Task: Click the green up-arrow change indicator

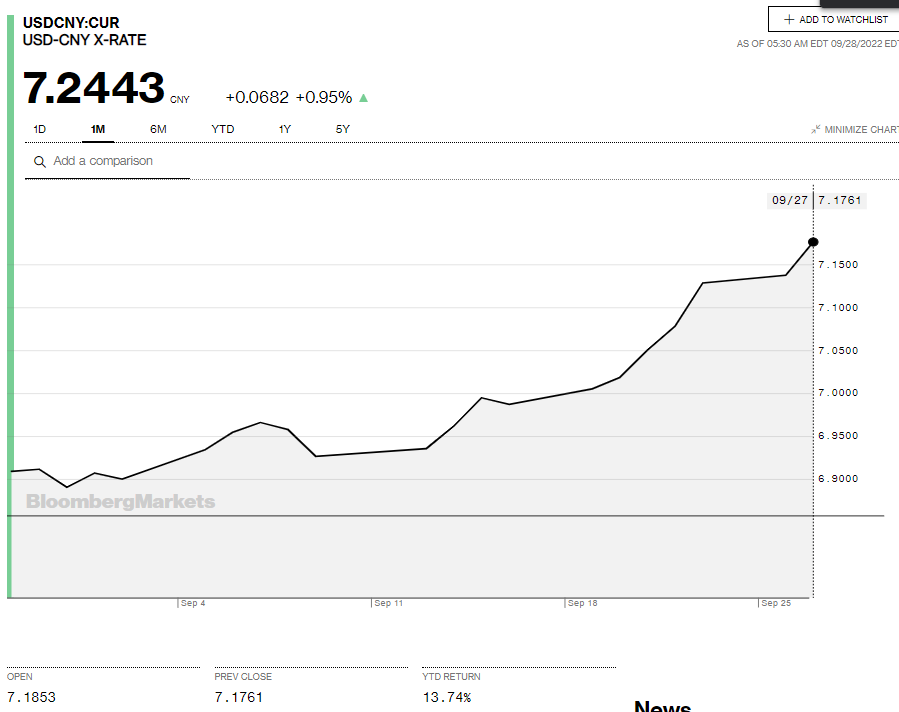Action: (364, 98)
